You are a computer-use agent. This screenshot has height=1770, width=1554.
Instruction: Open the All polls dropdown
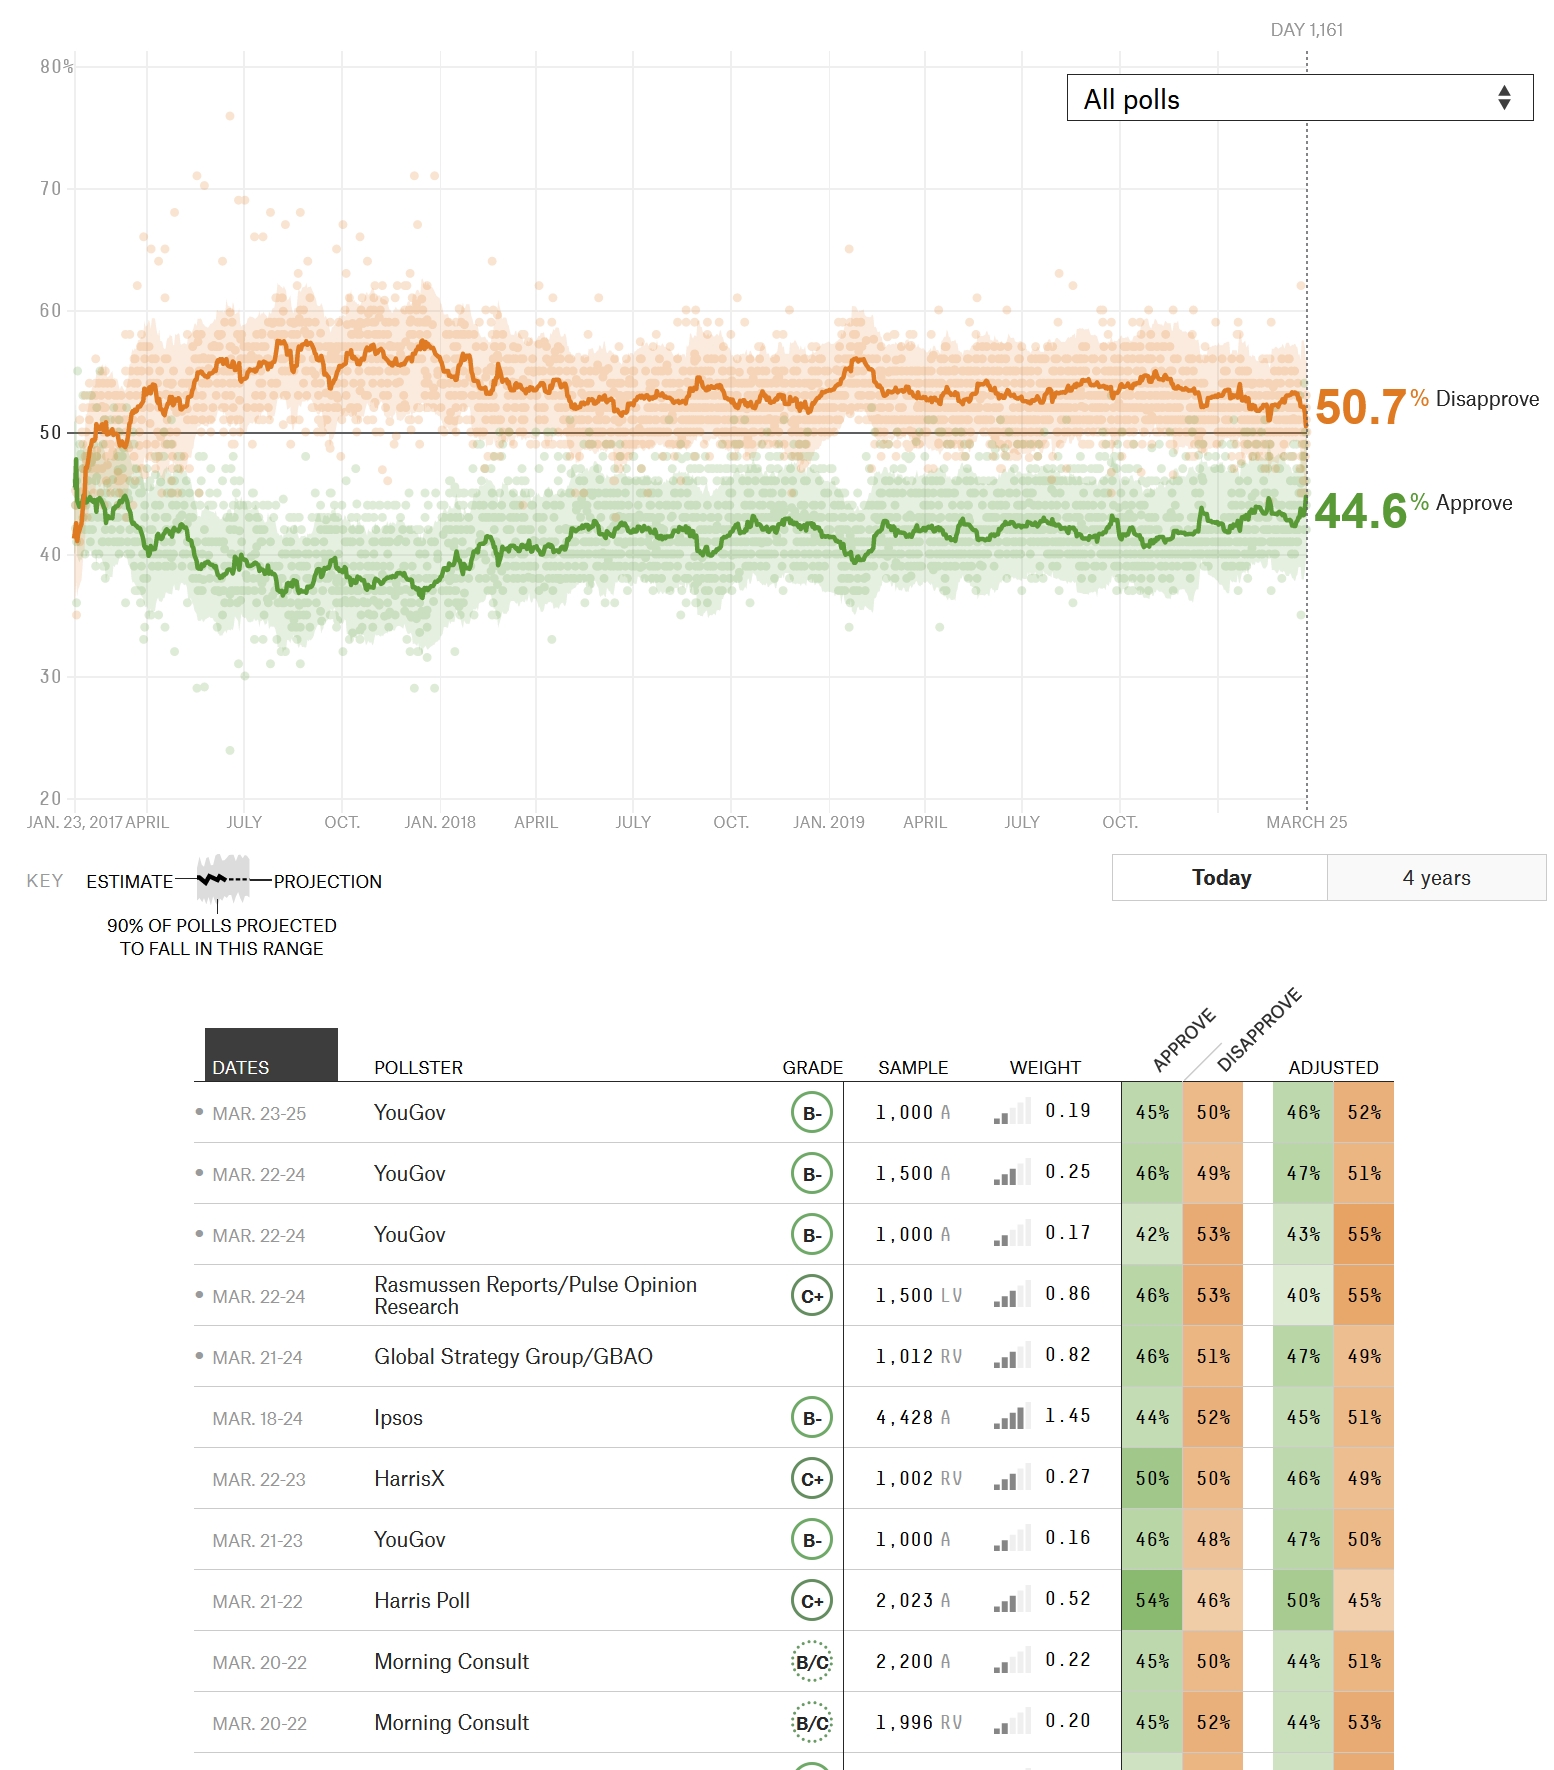coord(1298,99)
